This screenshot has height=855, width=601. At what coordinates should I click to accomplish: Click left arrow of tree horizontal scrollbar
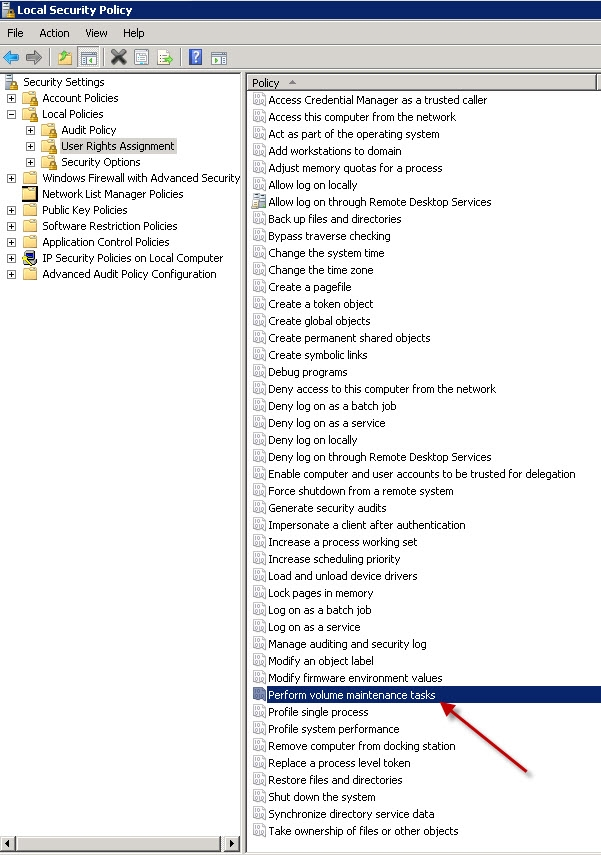(8, 844)
